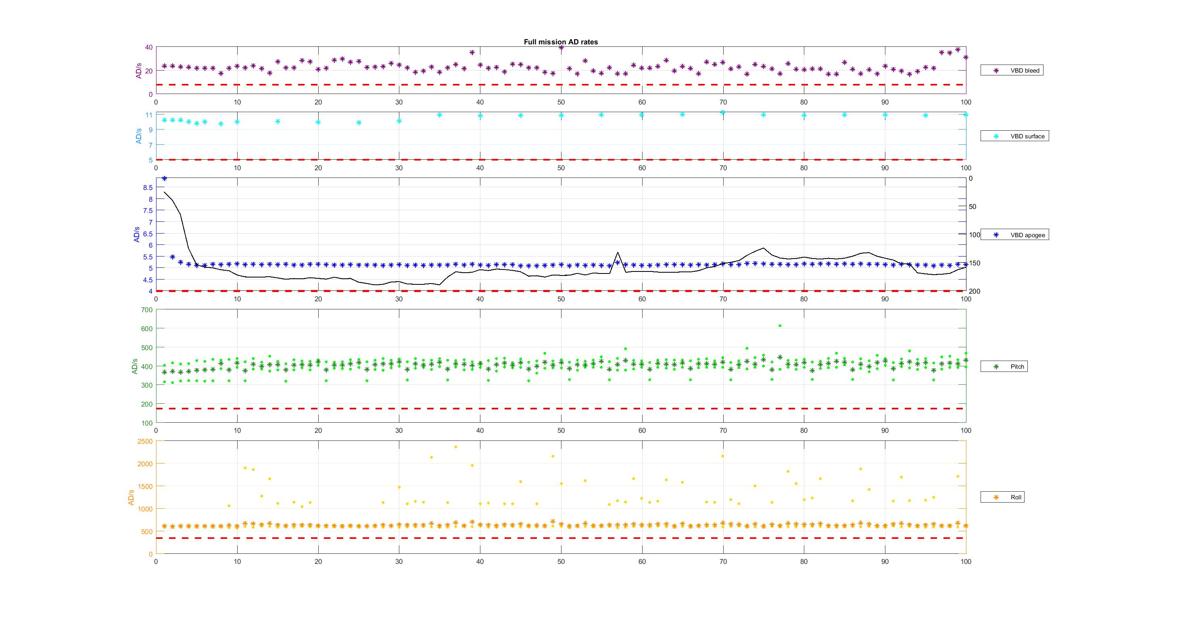
Task: Click the red dashed threshold line in VBD surface plot
Action: point(561,159)
